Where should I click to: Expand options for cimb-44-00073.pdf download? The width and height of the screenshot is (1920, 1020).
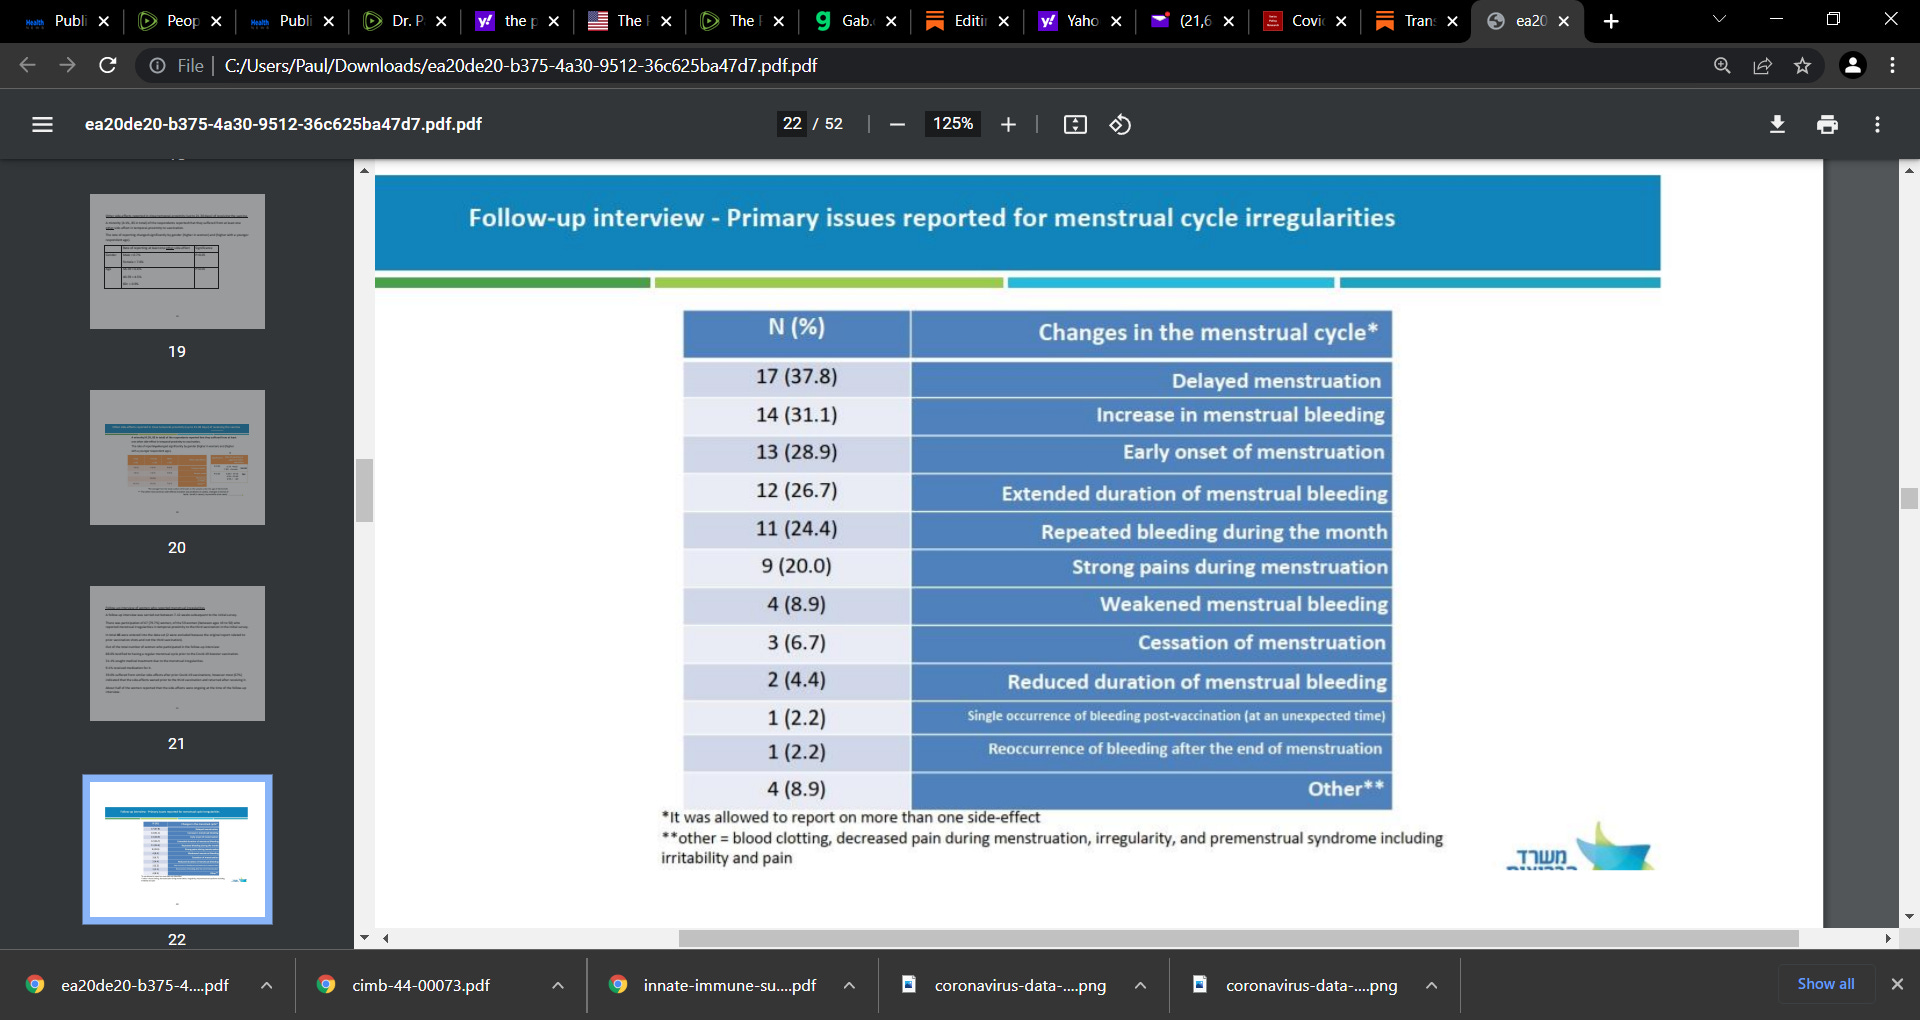click(558, 985)
